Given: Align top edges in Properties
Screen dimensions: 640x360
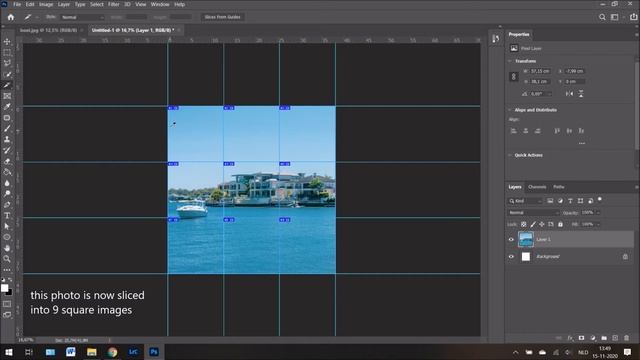Looking at the screenshot, I should point(557,131).
